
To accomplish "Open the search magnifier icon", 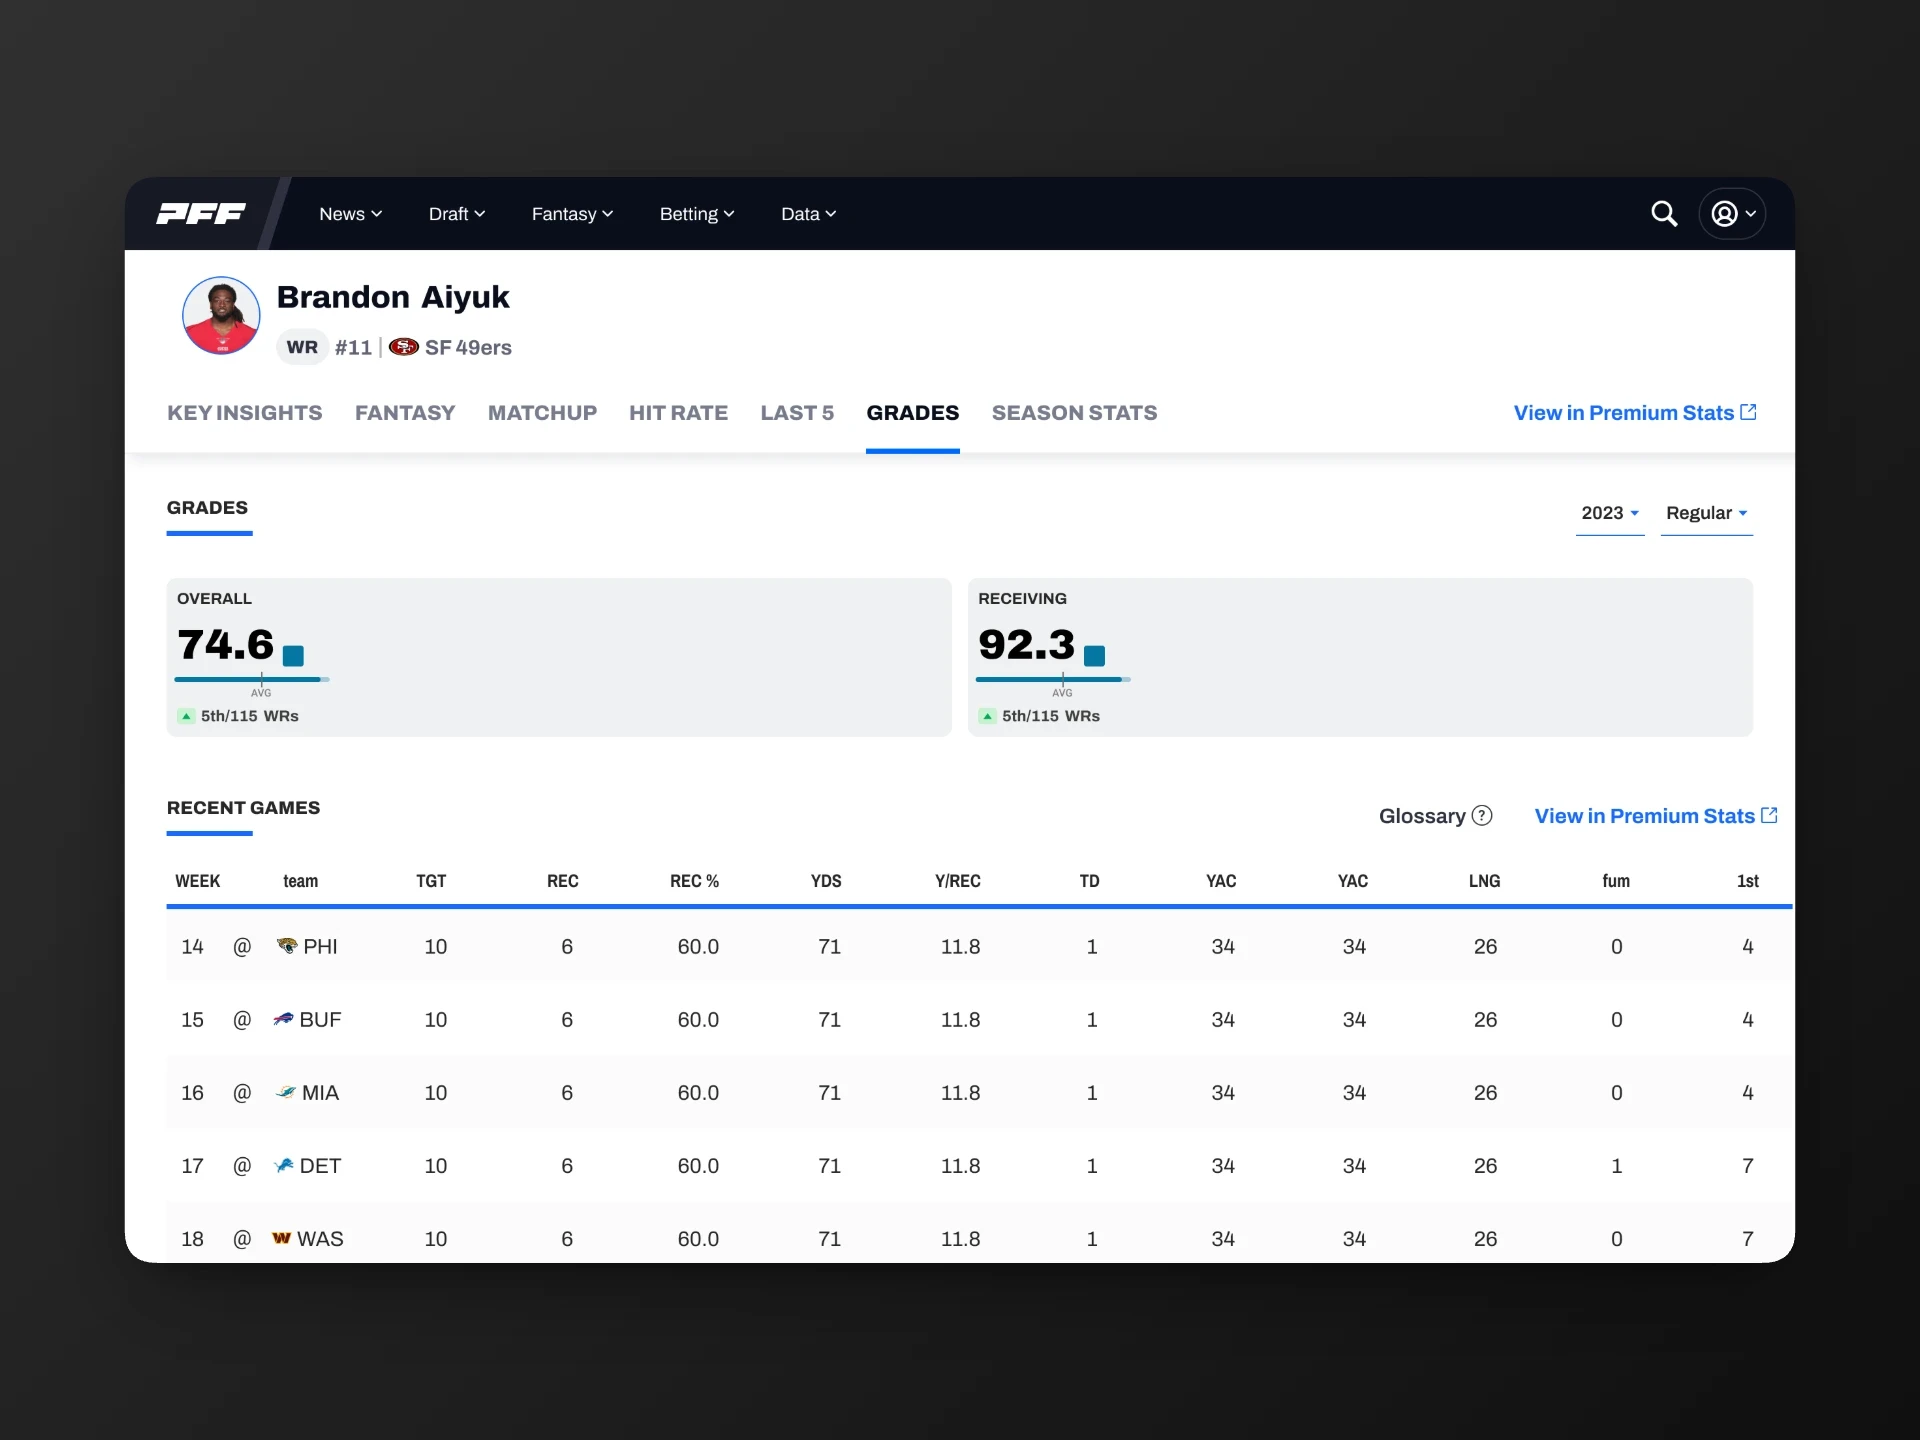I will point(1664,213).
